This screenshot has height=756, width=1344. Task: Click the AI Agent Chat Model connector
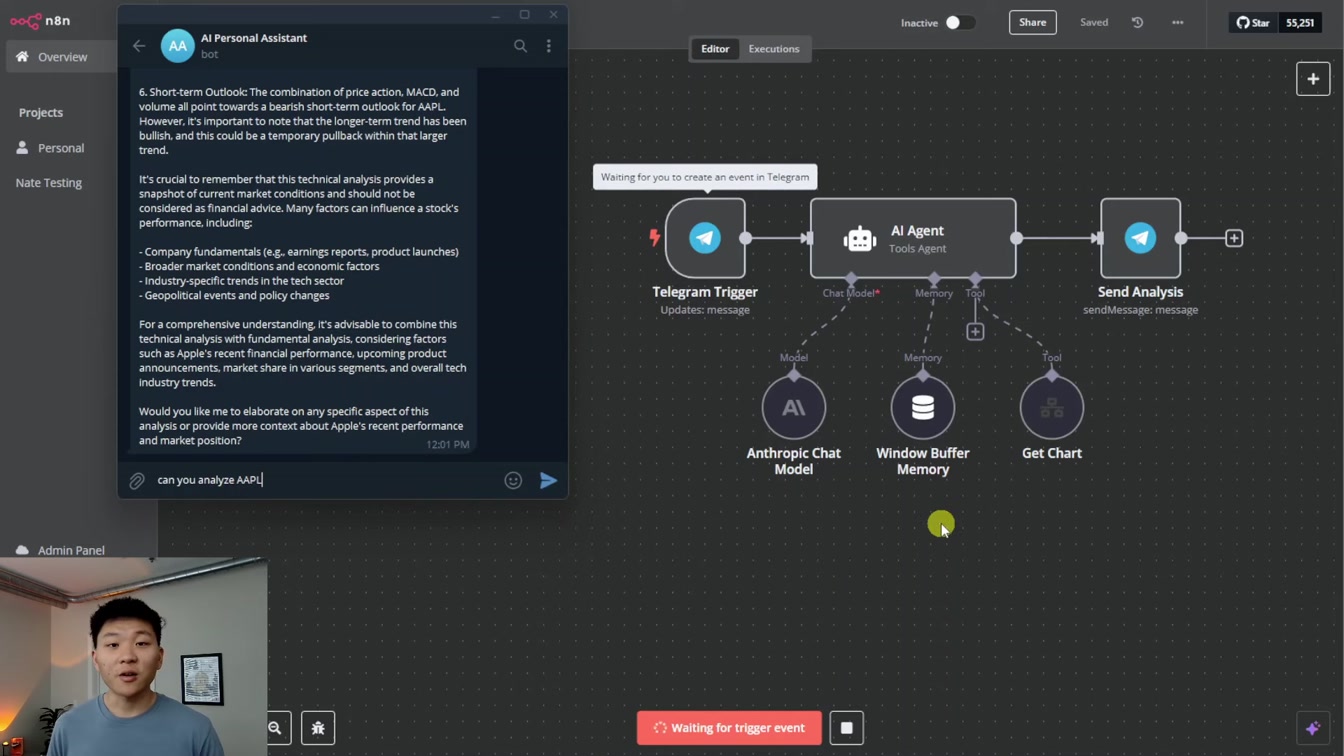click(851, 278)
